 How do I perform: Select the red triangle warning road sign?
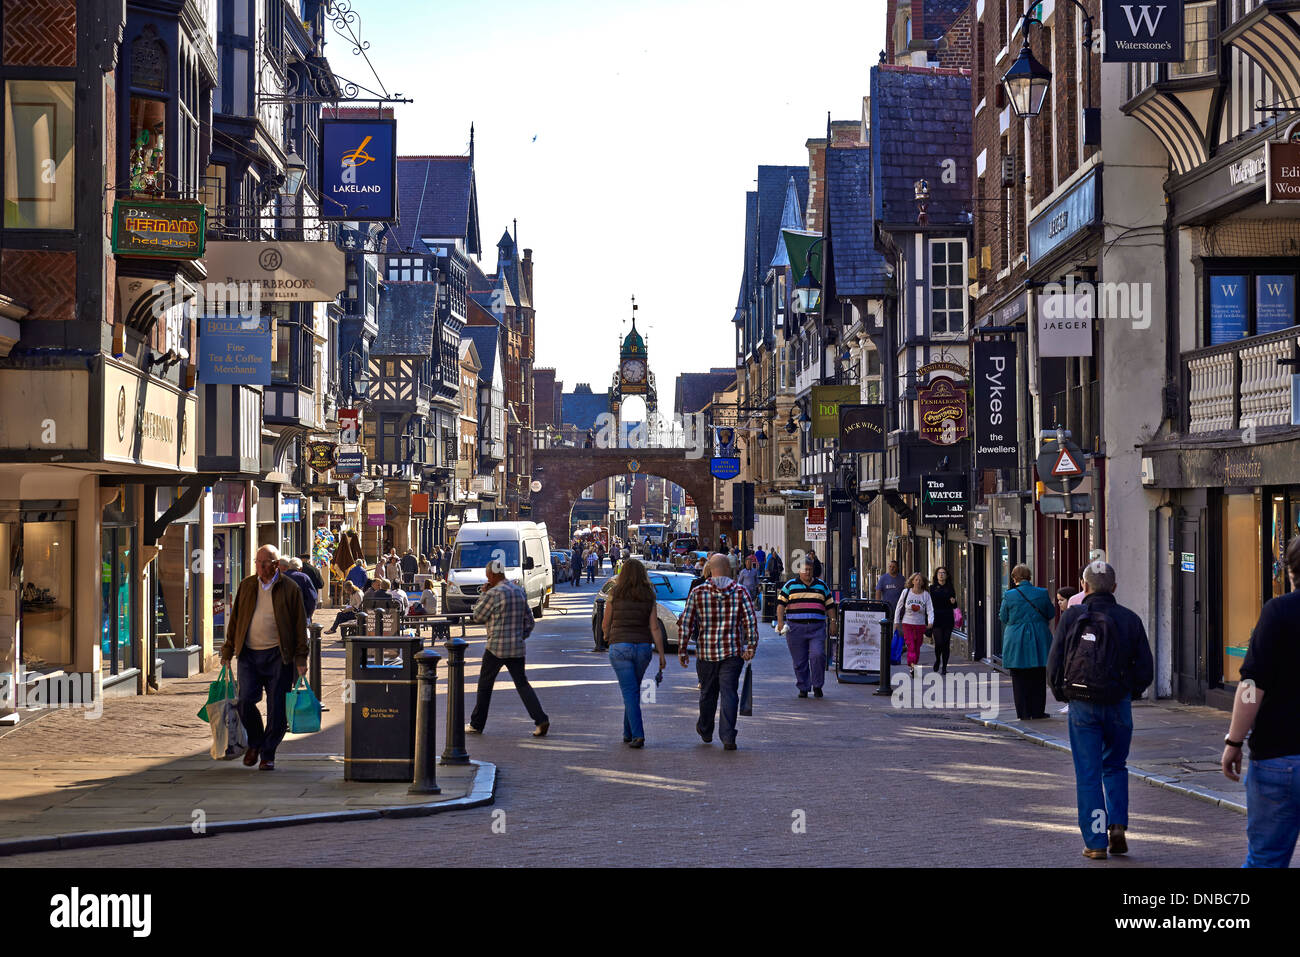(1066, 462)
